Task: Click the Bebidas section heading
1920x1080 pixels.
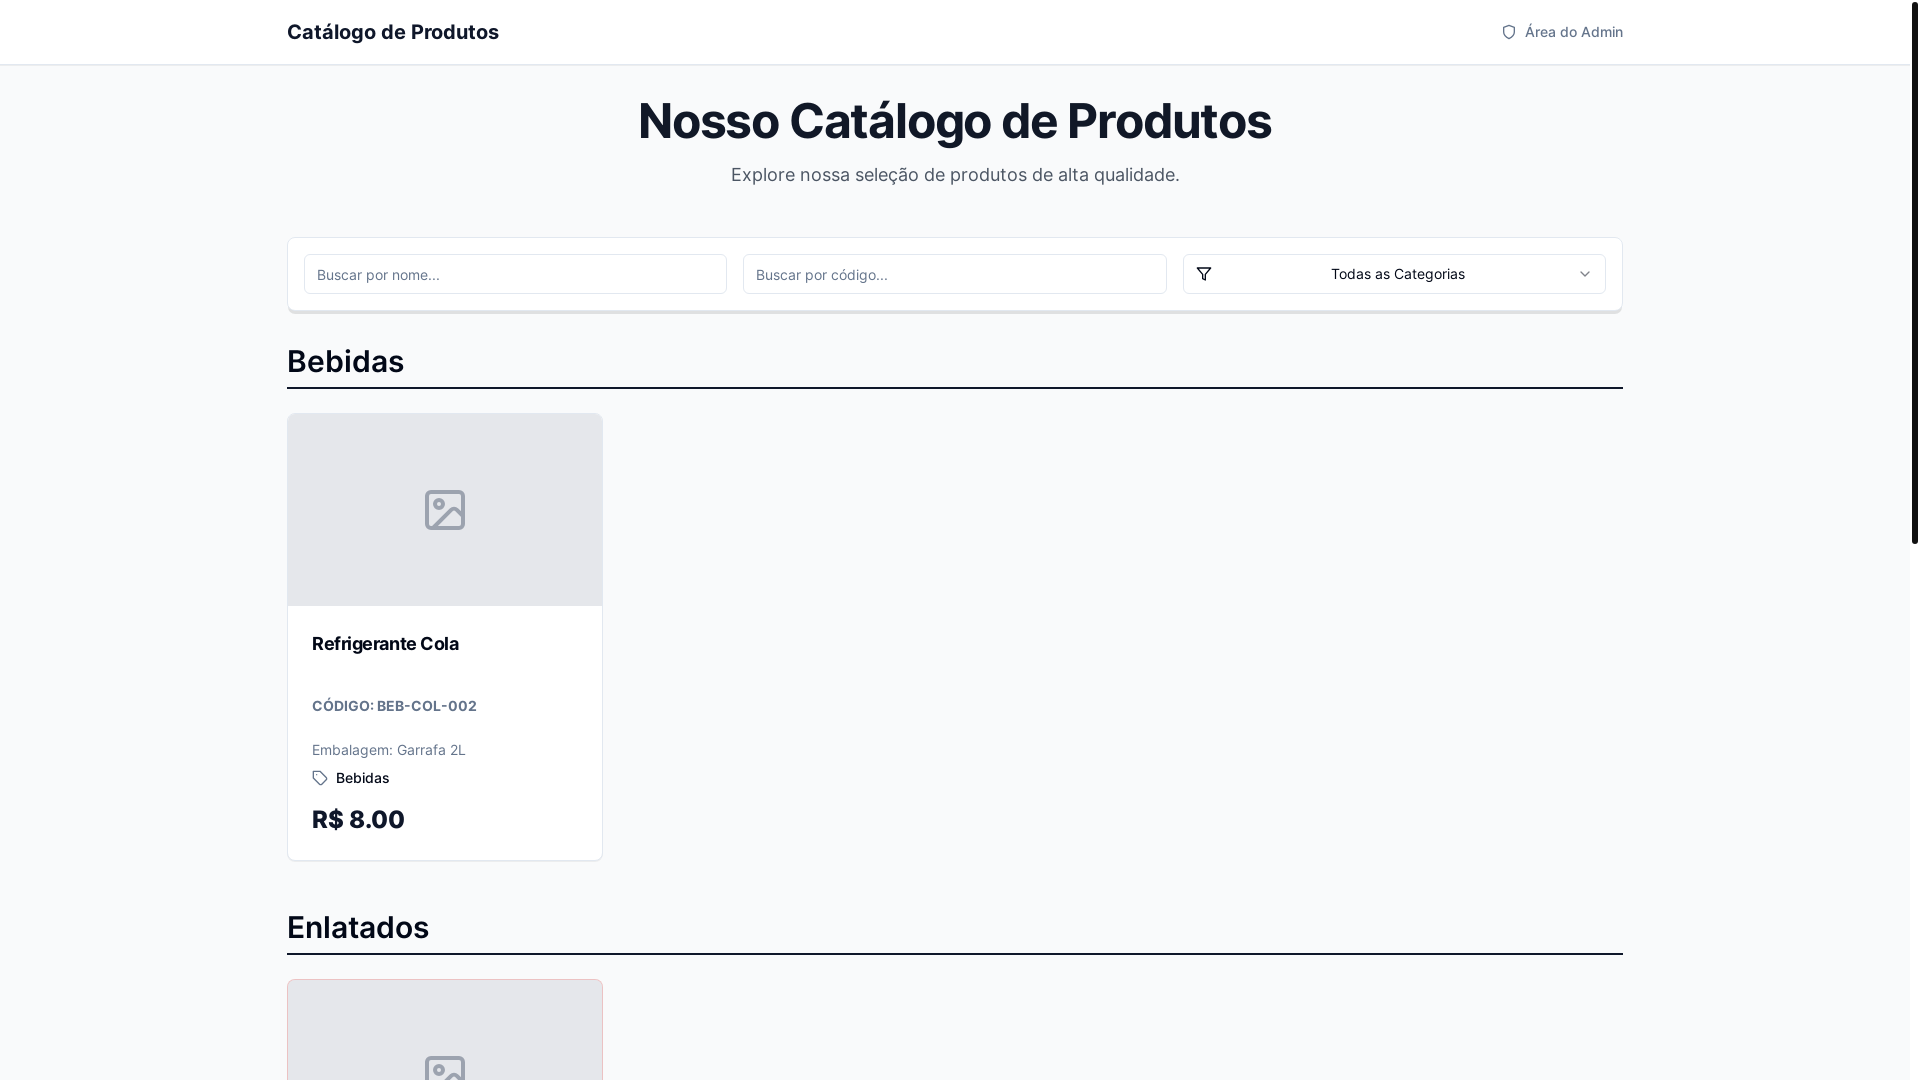Action: tap(345, 361)
